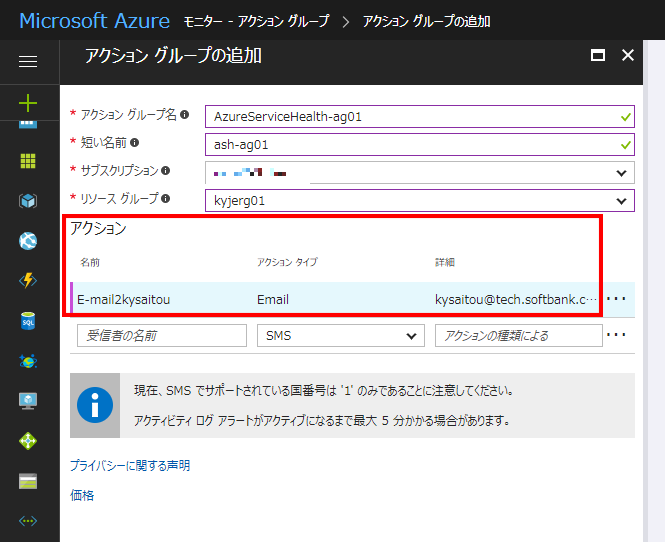665x542 pixels.
Task: Click the ash-ag01 short name field
Action: [420, 145]
